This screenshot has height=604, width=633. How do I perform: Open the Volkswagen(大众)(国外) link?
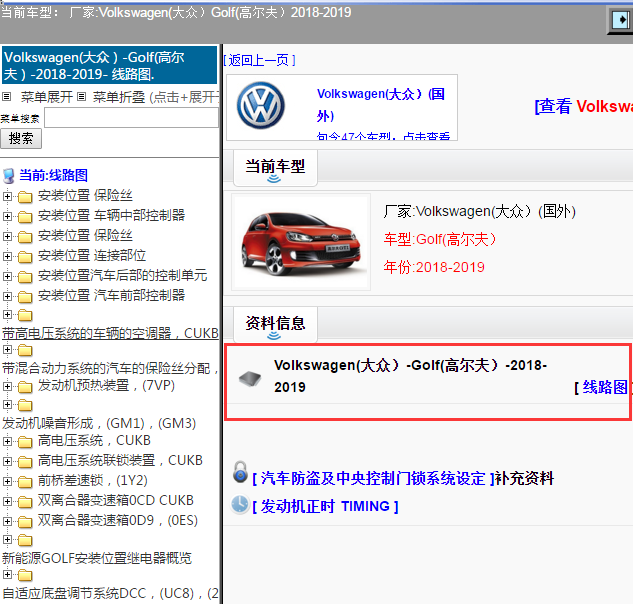pyautogui.click(x=381, y=105)
